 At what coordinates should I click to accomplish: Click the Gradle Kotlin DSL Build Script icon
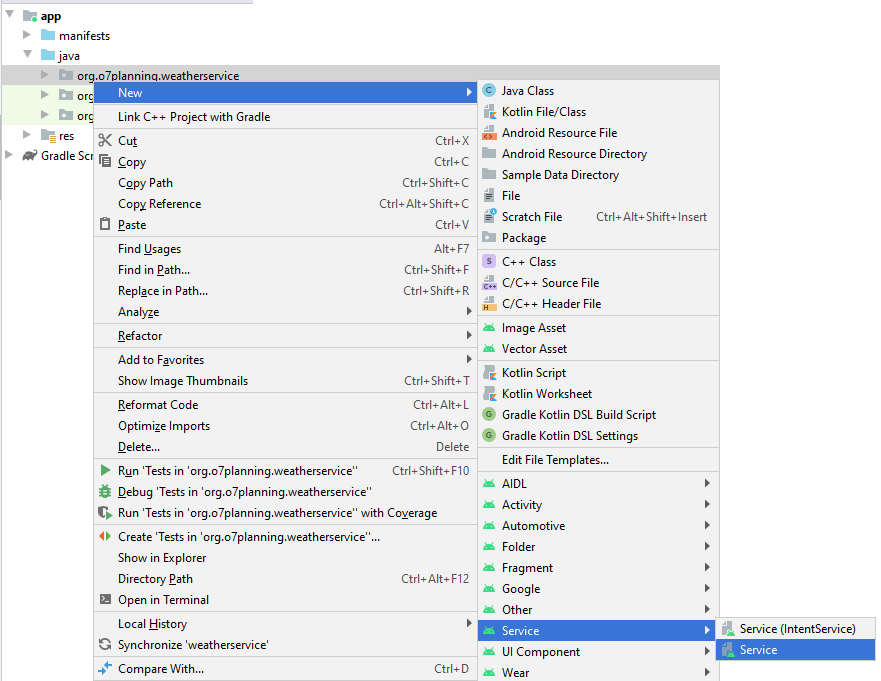click(489, 414)
